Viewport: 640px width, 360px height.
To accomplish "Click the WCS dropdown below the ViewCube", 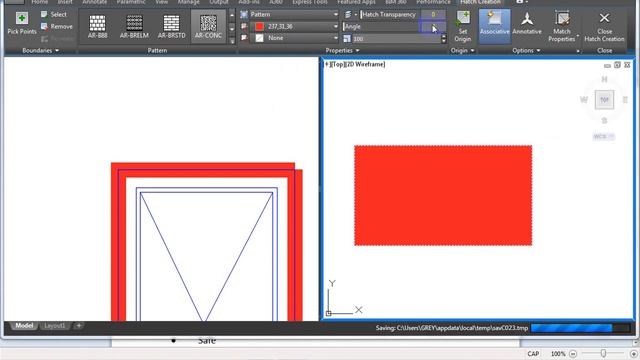I will pyautogui.click(x=604, y=136).
